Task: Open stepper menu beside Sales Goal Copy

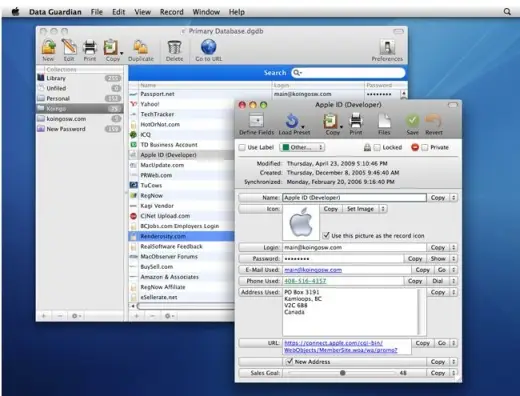Action: click(x=453, y=373)
